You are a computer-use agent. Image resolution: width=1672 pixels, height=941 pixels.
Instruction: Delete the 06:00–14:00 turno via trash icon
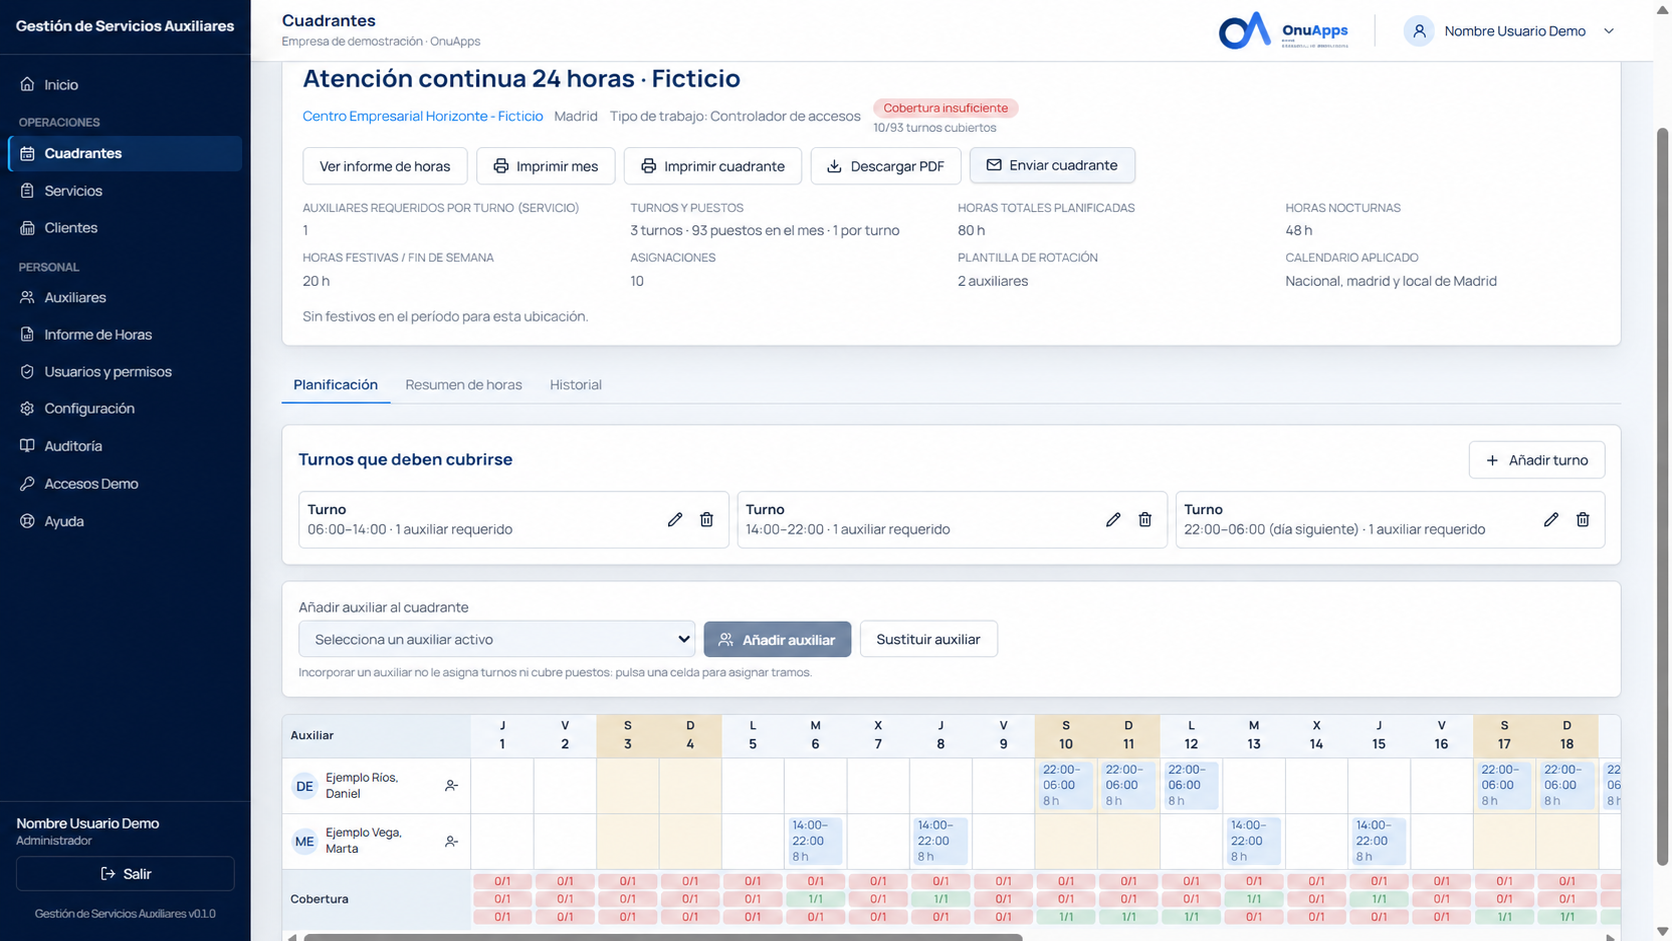click(707, 520)
